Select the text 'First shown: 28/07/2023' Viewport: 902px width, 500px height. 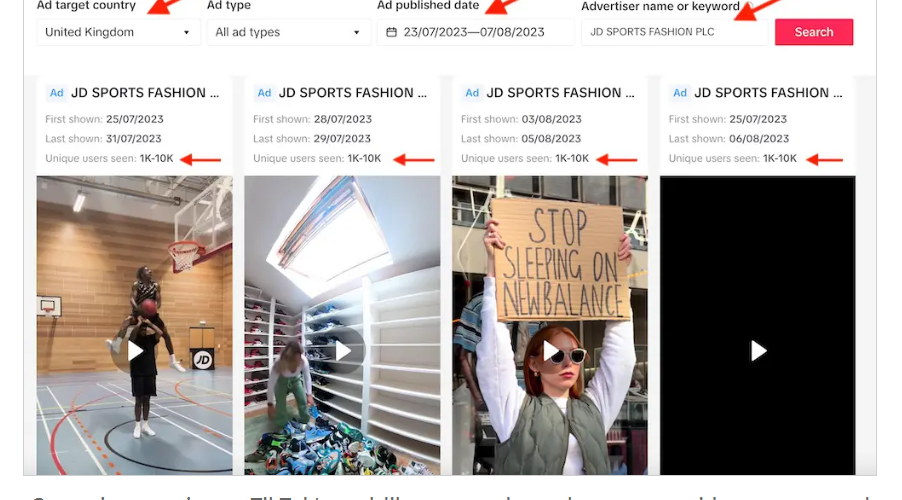click(312, 119)
